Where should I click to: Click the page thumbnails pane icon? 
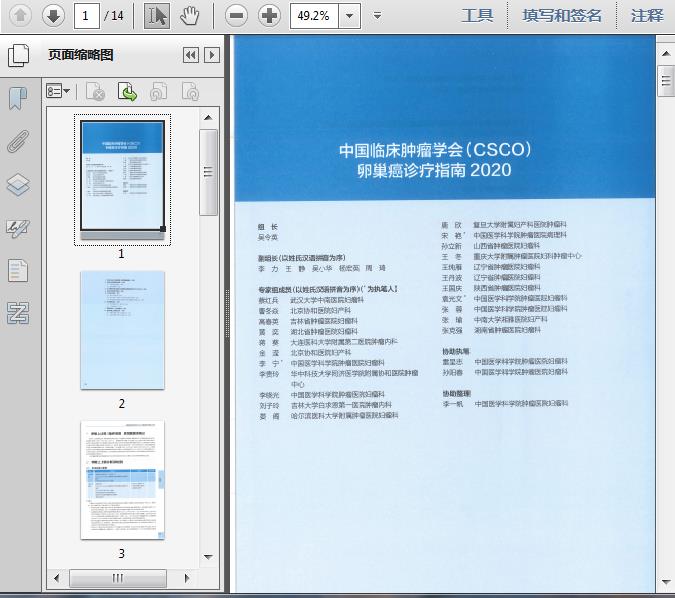click(19, 55)
